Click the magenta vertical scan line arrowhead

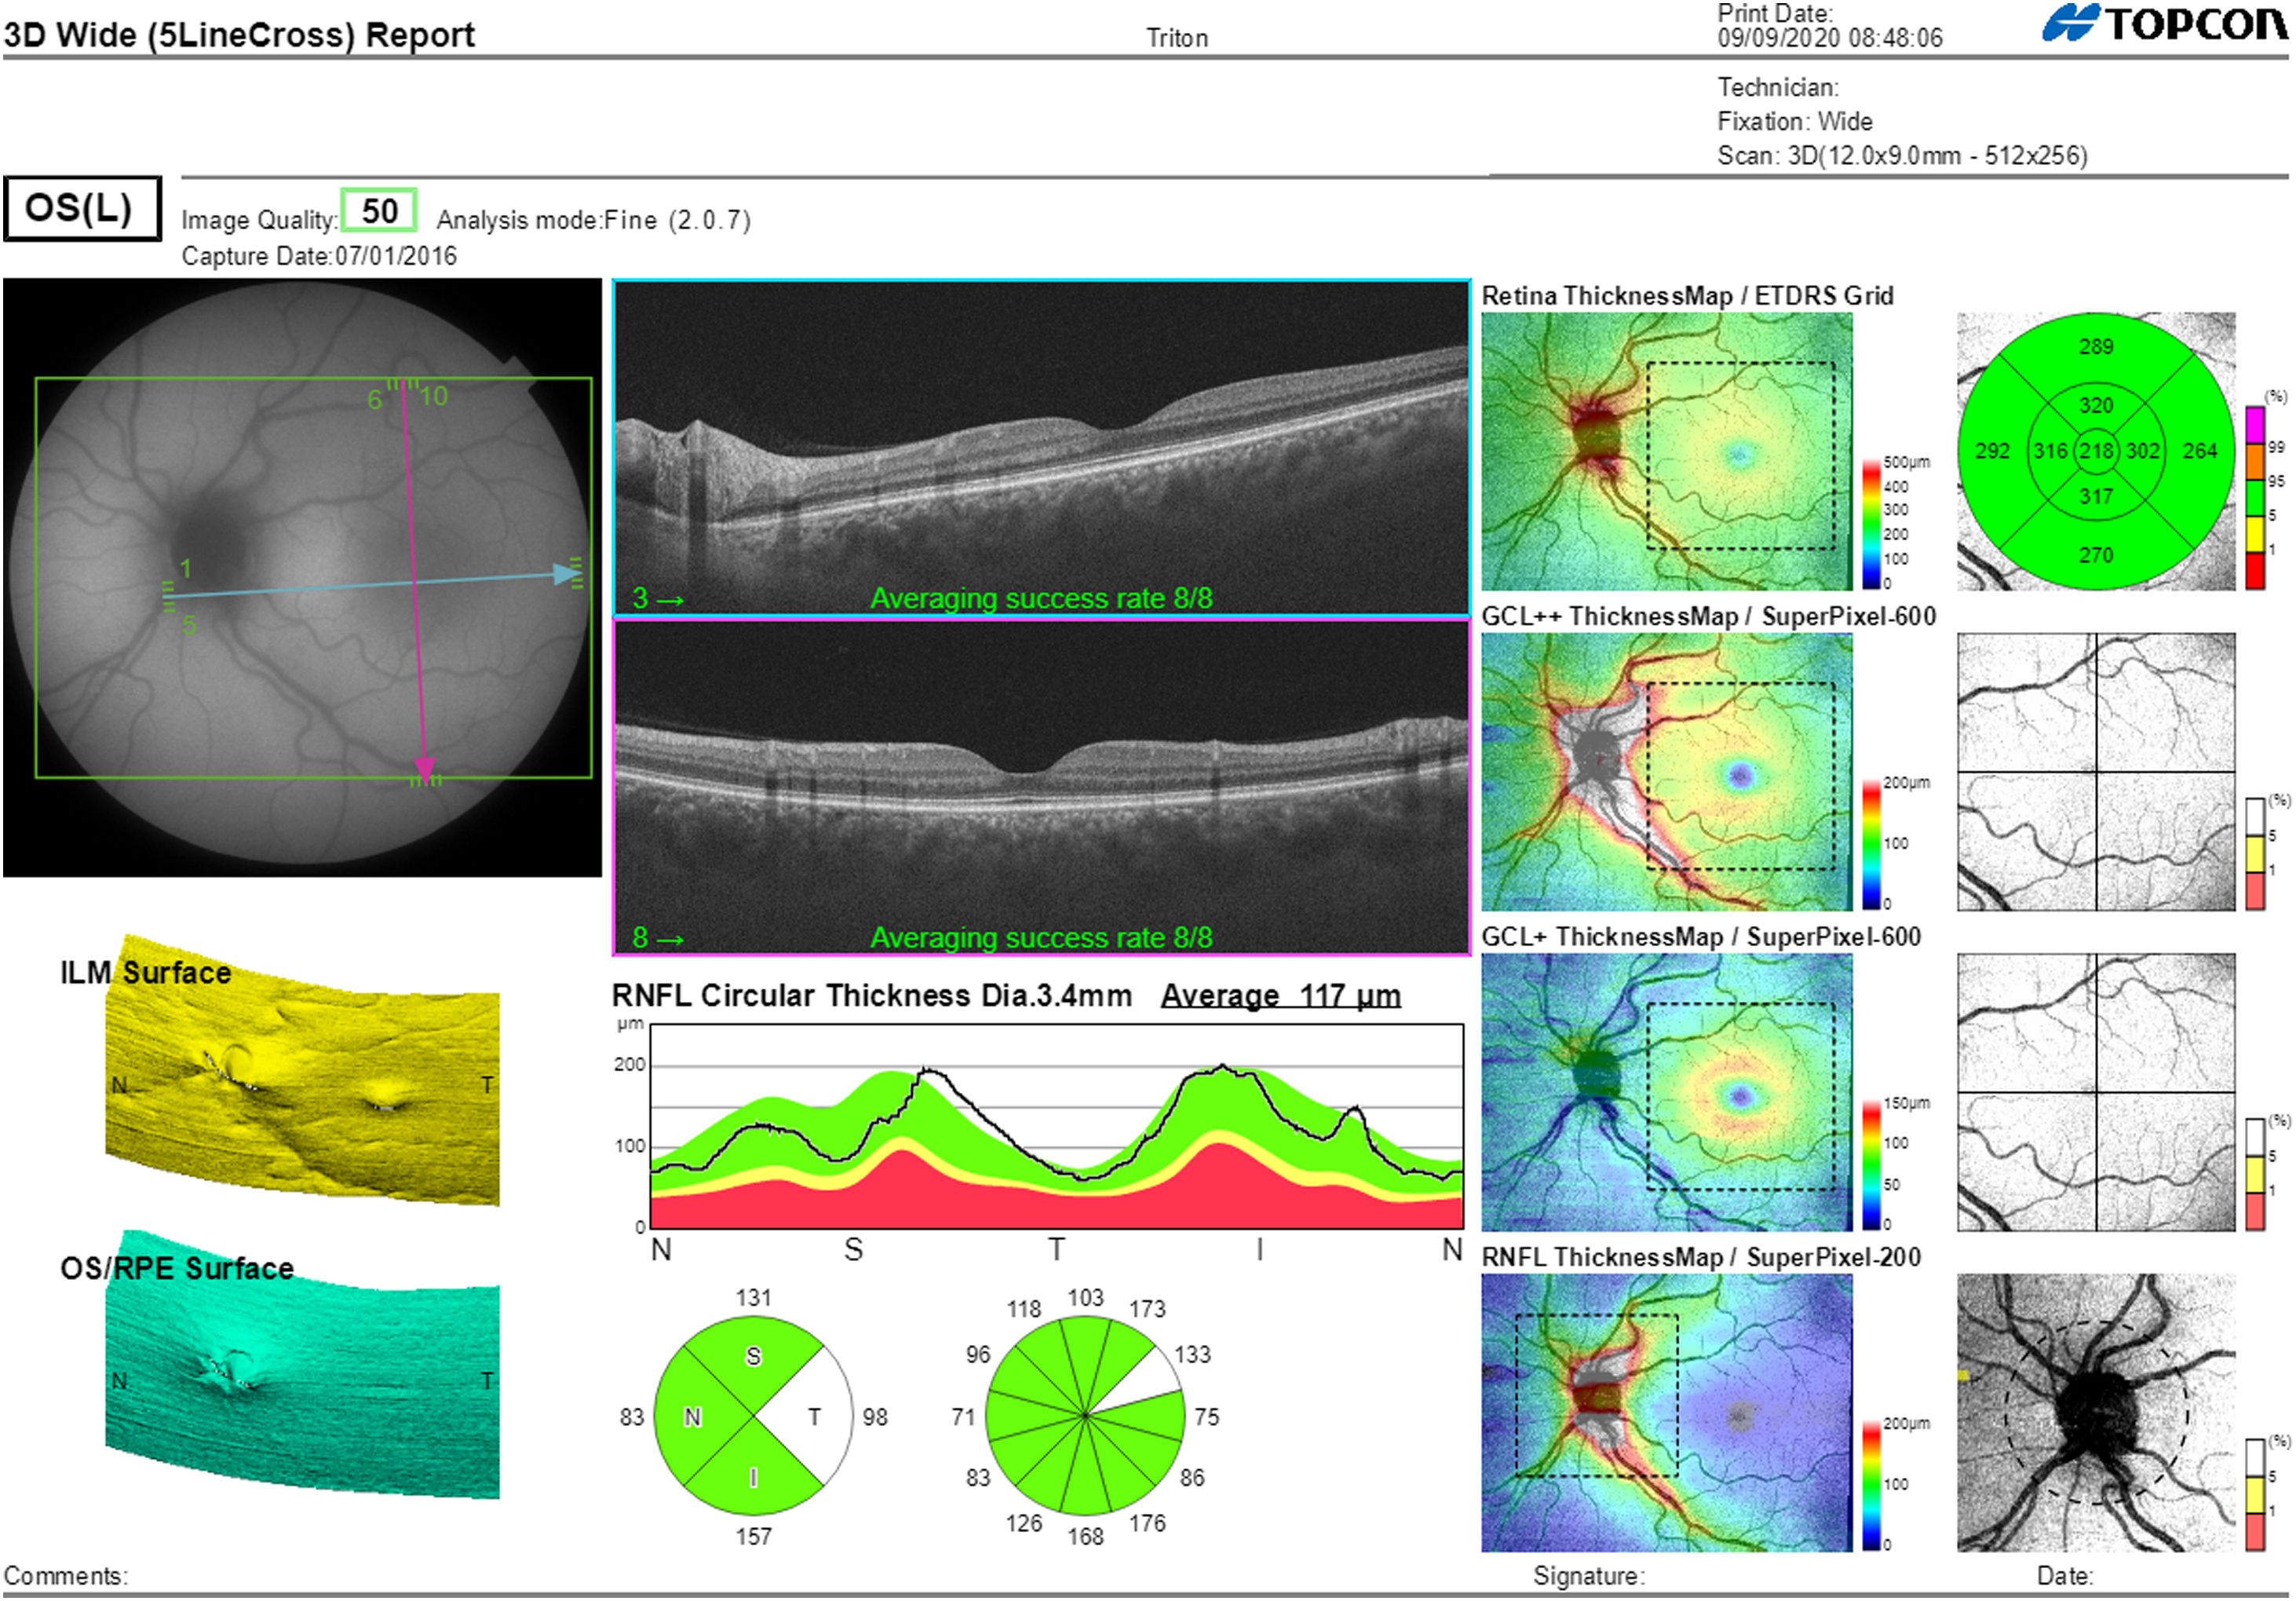tap(425, 768)
